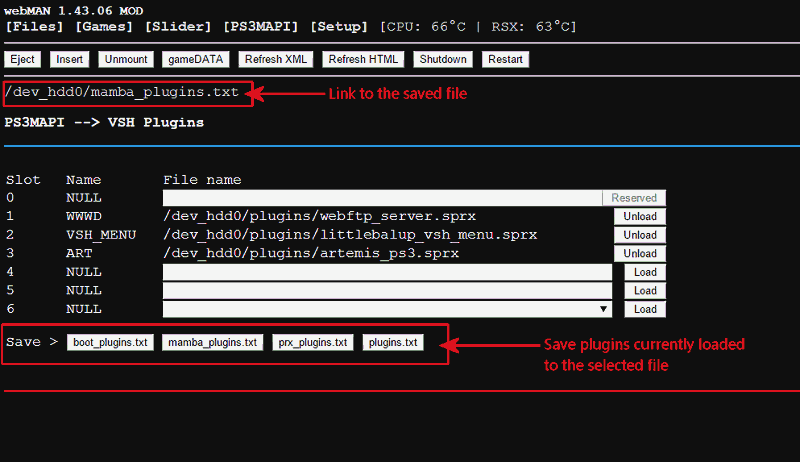Click the slot 0 file name field
800x462 pixels.
[383, 198]
